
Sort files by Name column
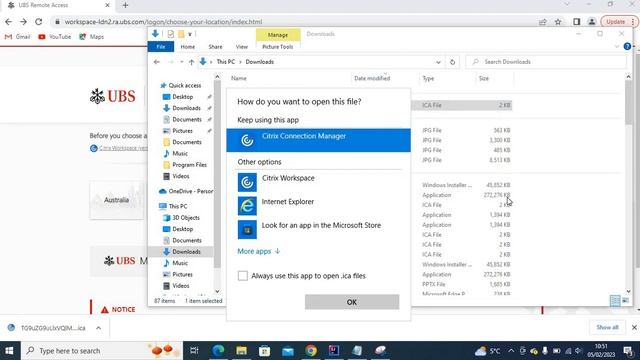point(239,78)
